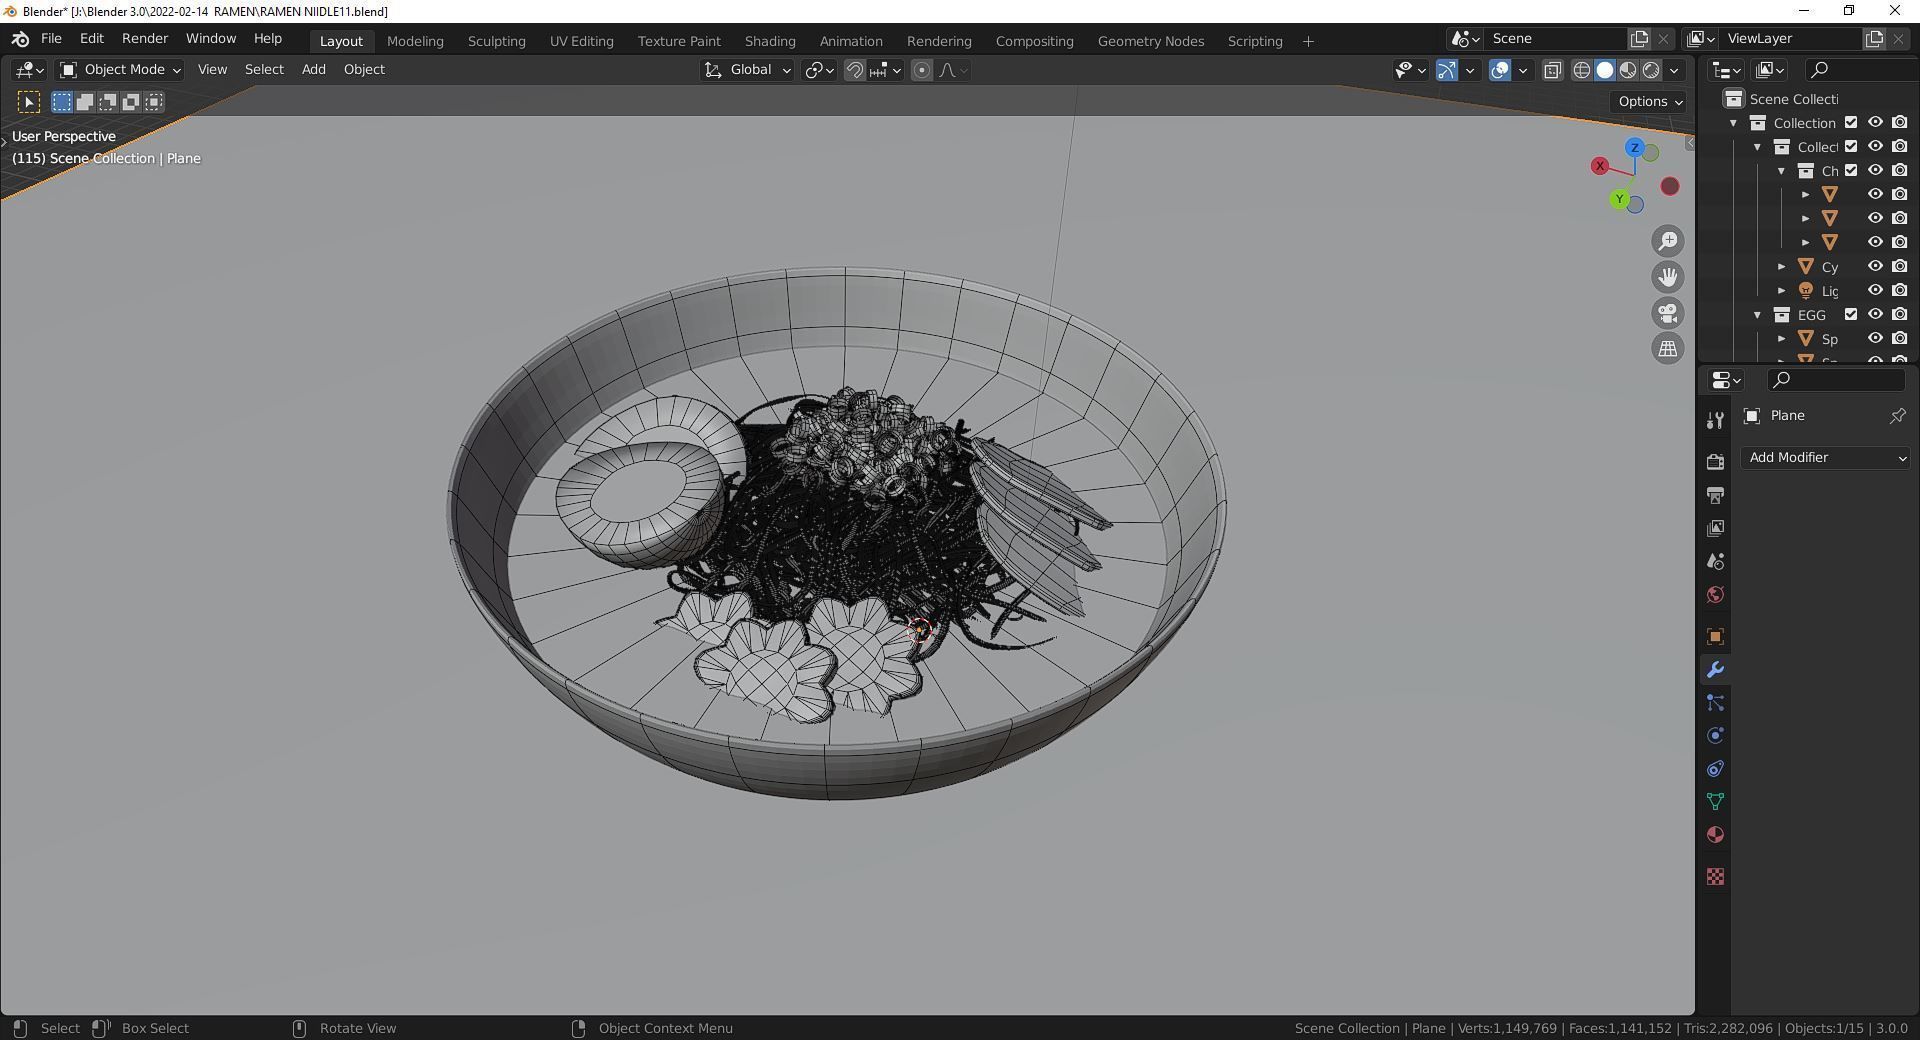Collapse the Ch collection
The height and width of the screenshot is (1040, 1920).
click(x=1781, y=171)
